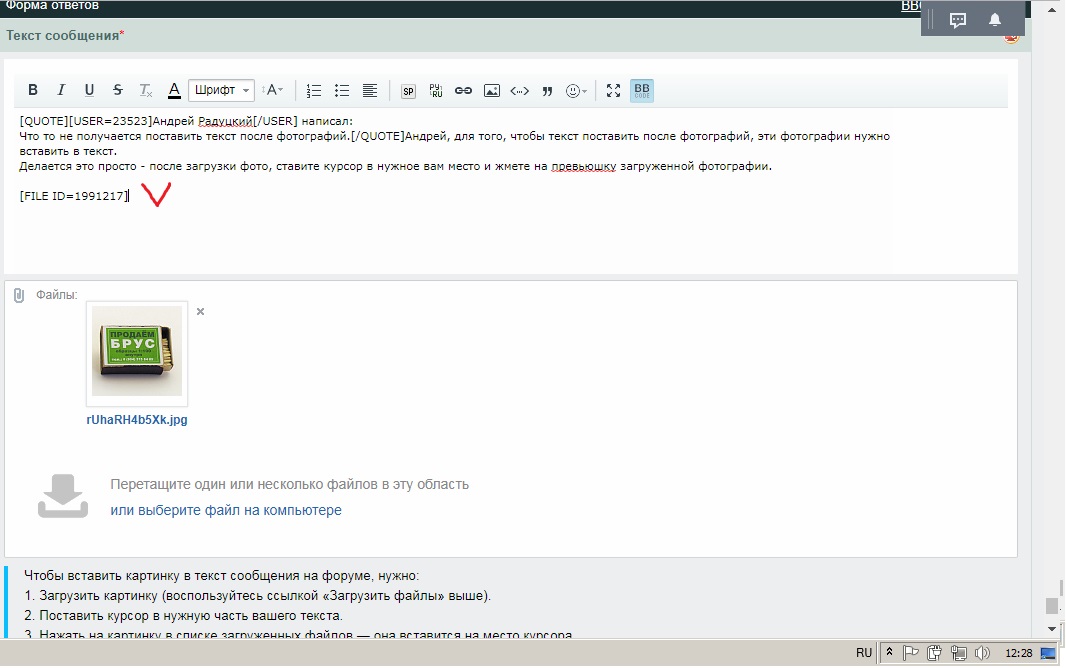Insert a bulleted list
Image resolution: width=1066 pixels, height=668 pixels.
click(342, 90)
